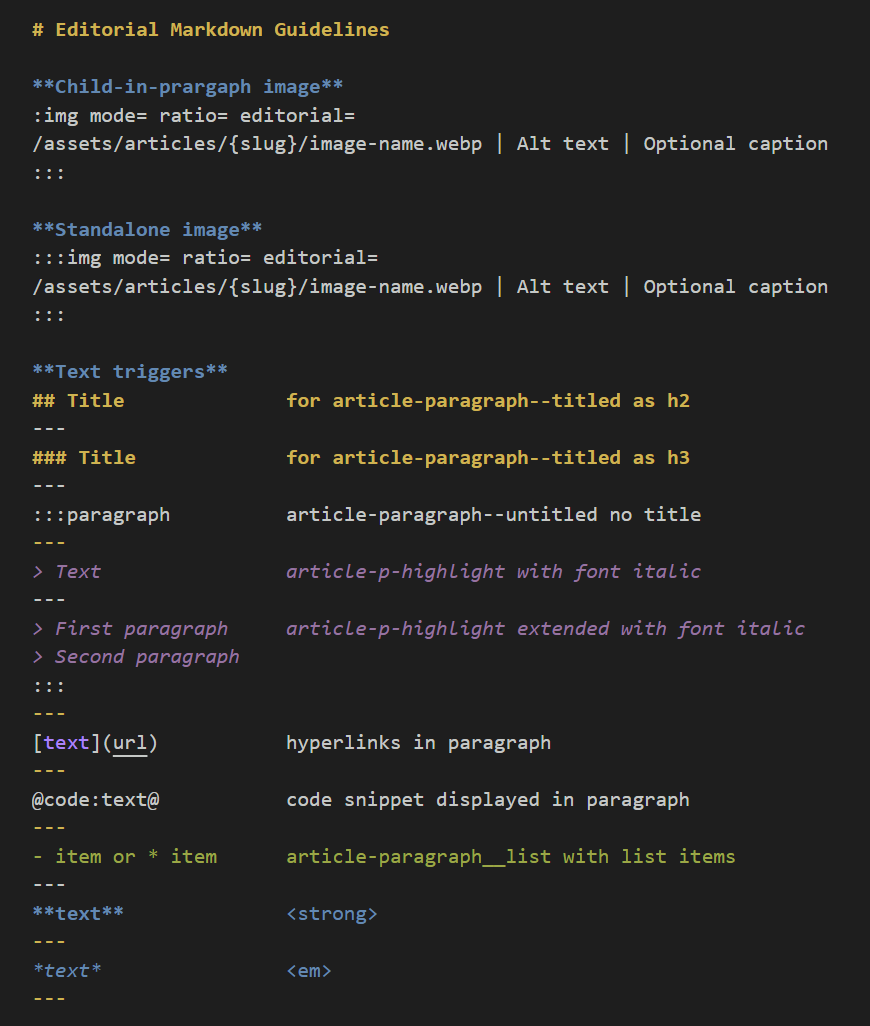The height and width of the screenshot is (1026, 870).
Task: Click the ':::img mode= ratio= editorial=' line
Action: pyautogui.click(x=205, y=258)
